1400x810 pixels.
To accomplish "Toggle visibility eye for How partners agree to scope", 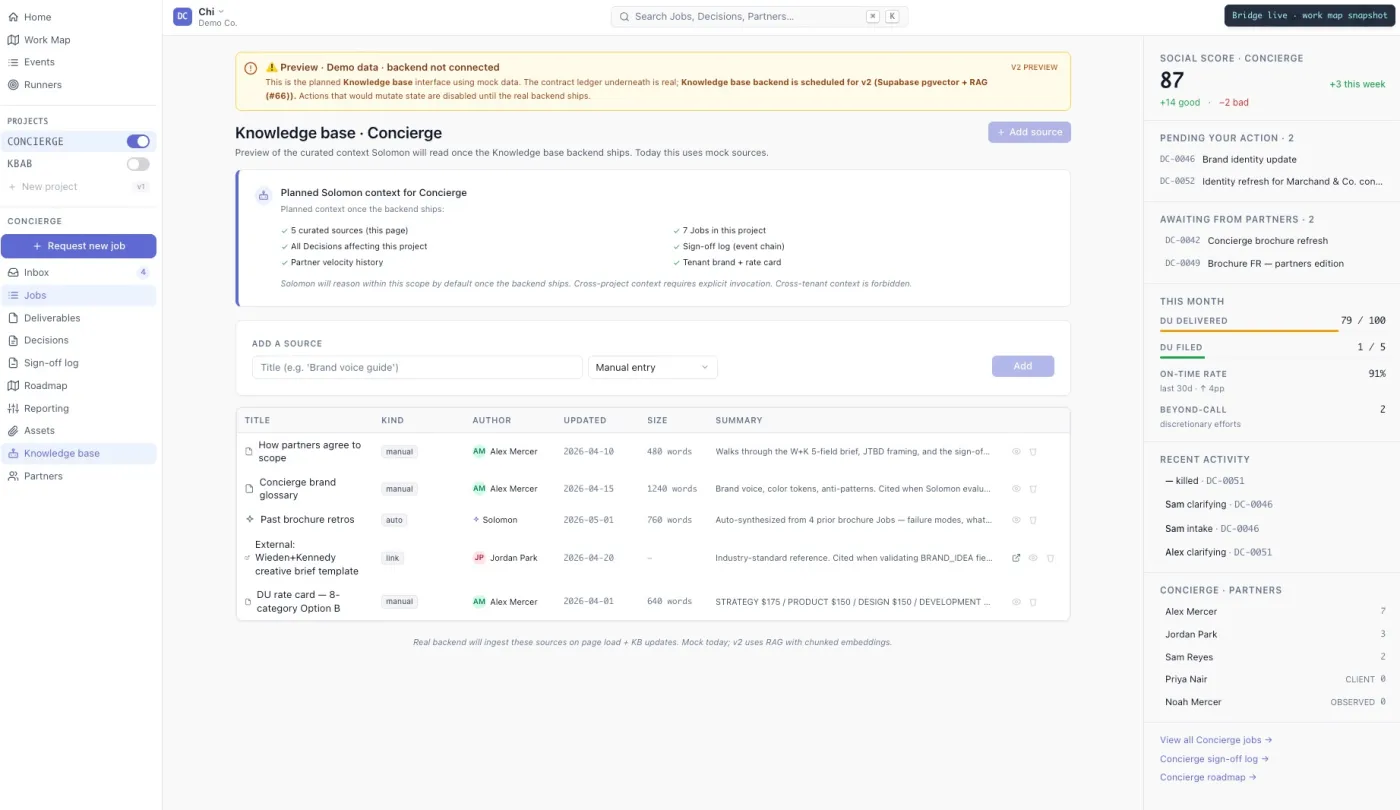I will point(1016,452).
